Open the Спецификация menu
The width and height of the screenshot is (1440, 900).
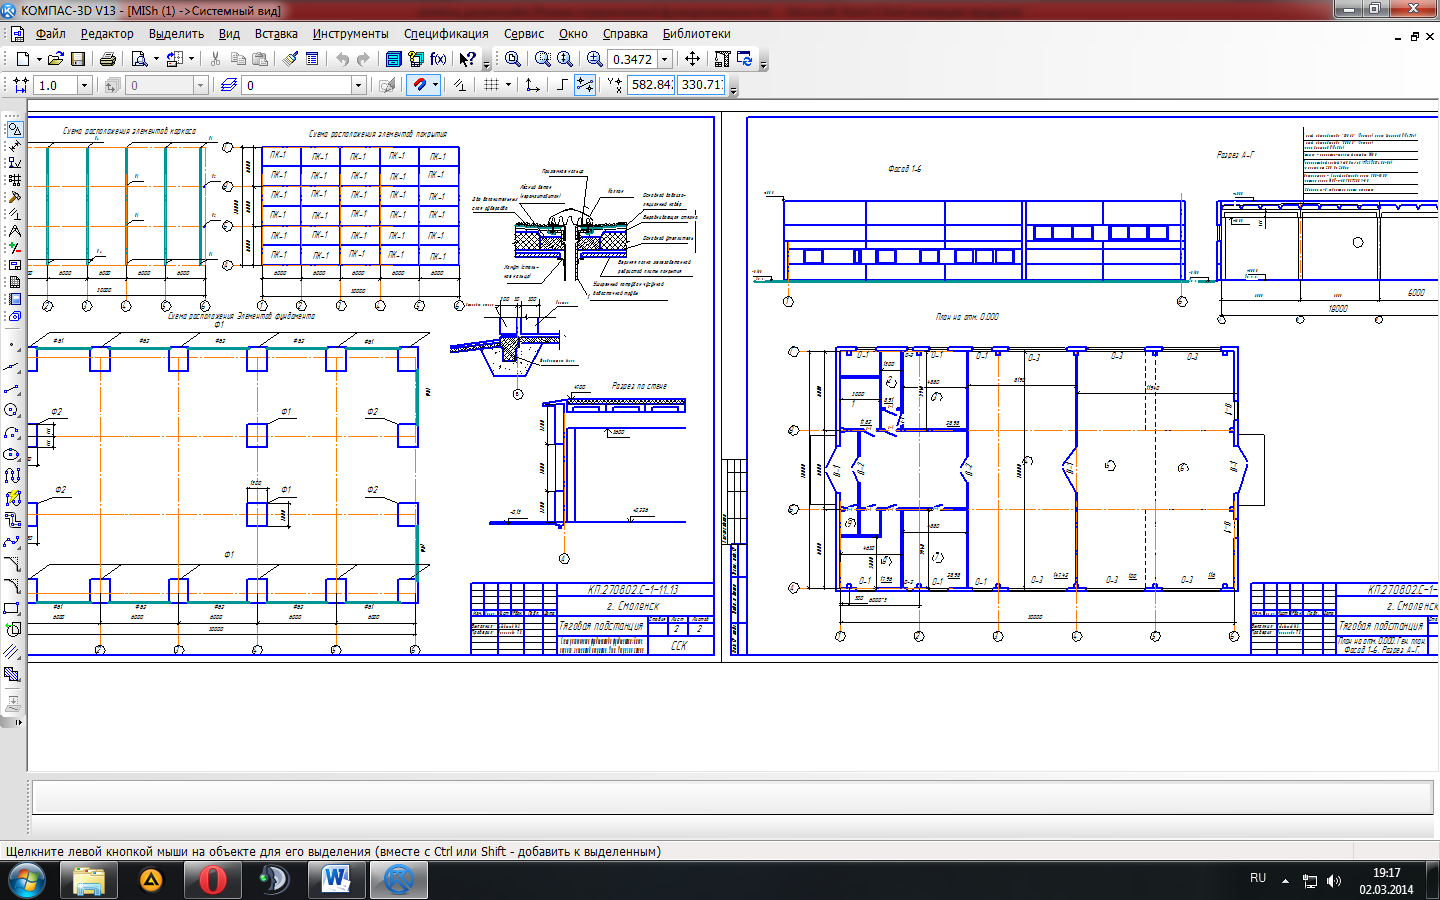click(x=446, y=34)
